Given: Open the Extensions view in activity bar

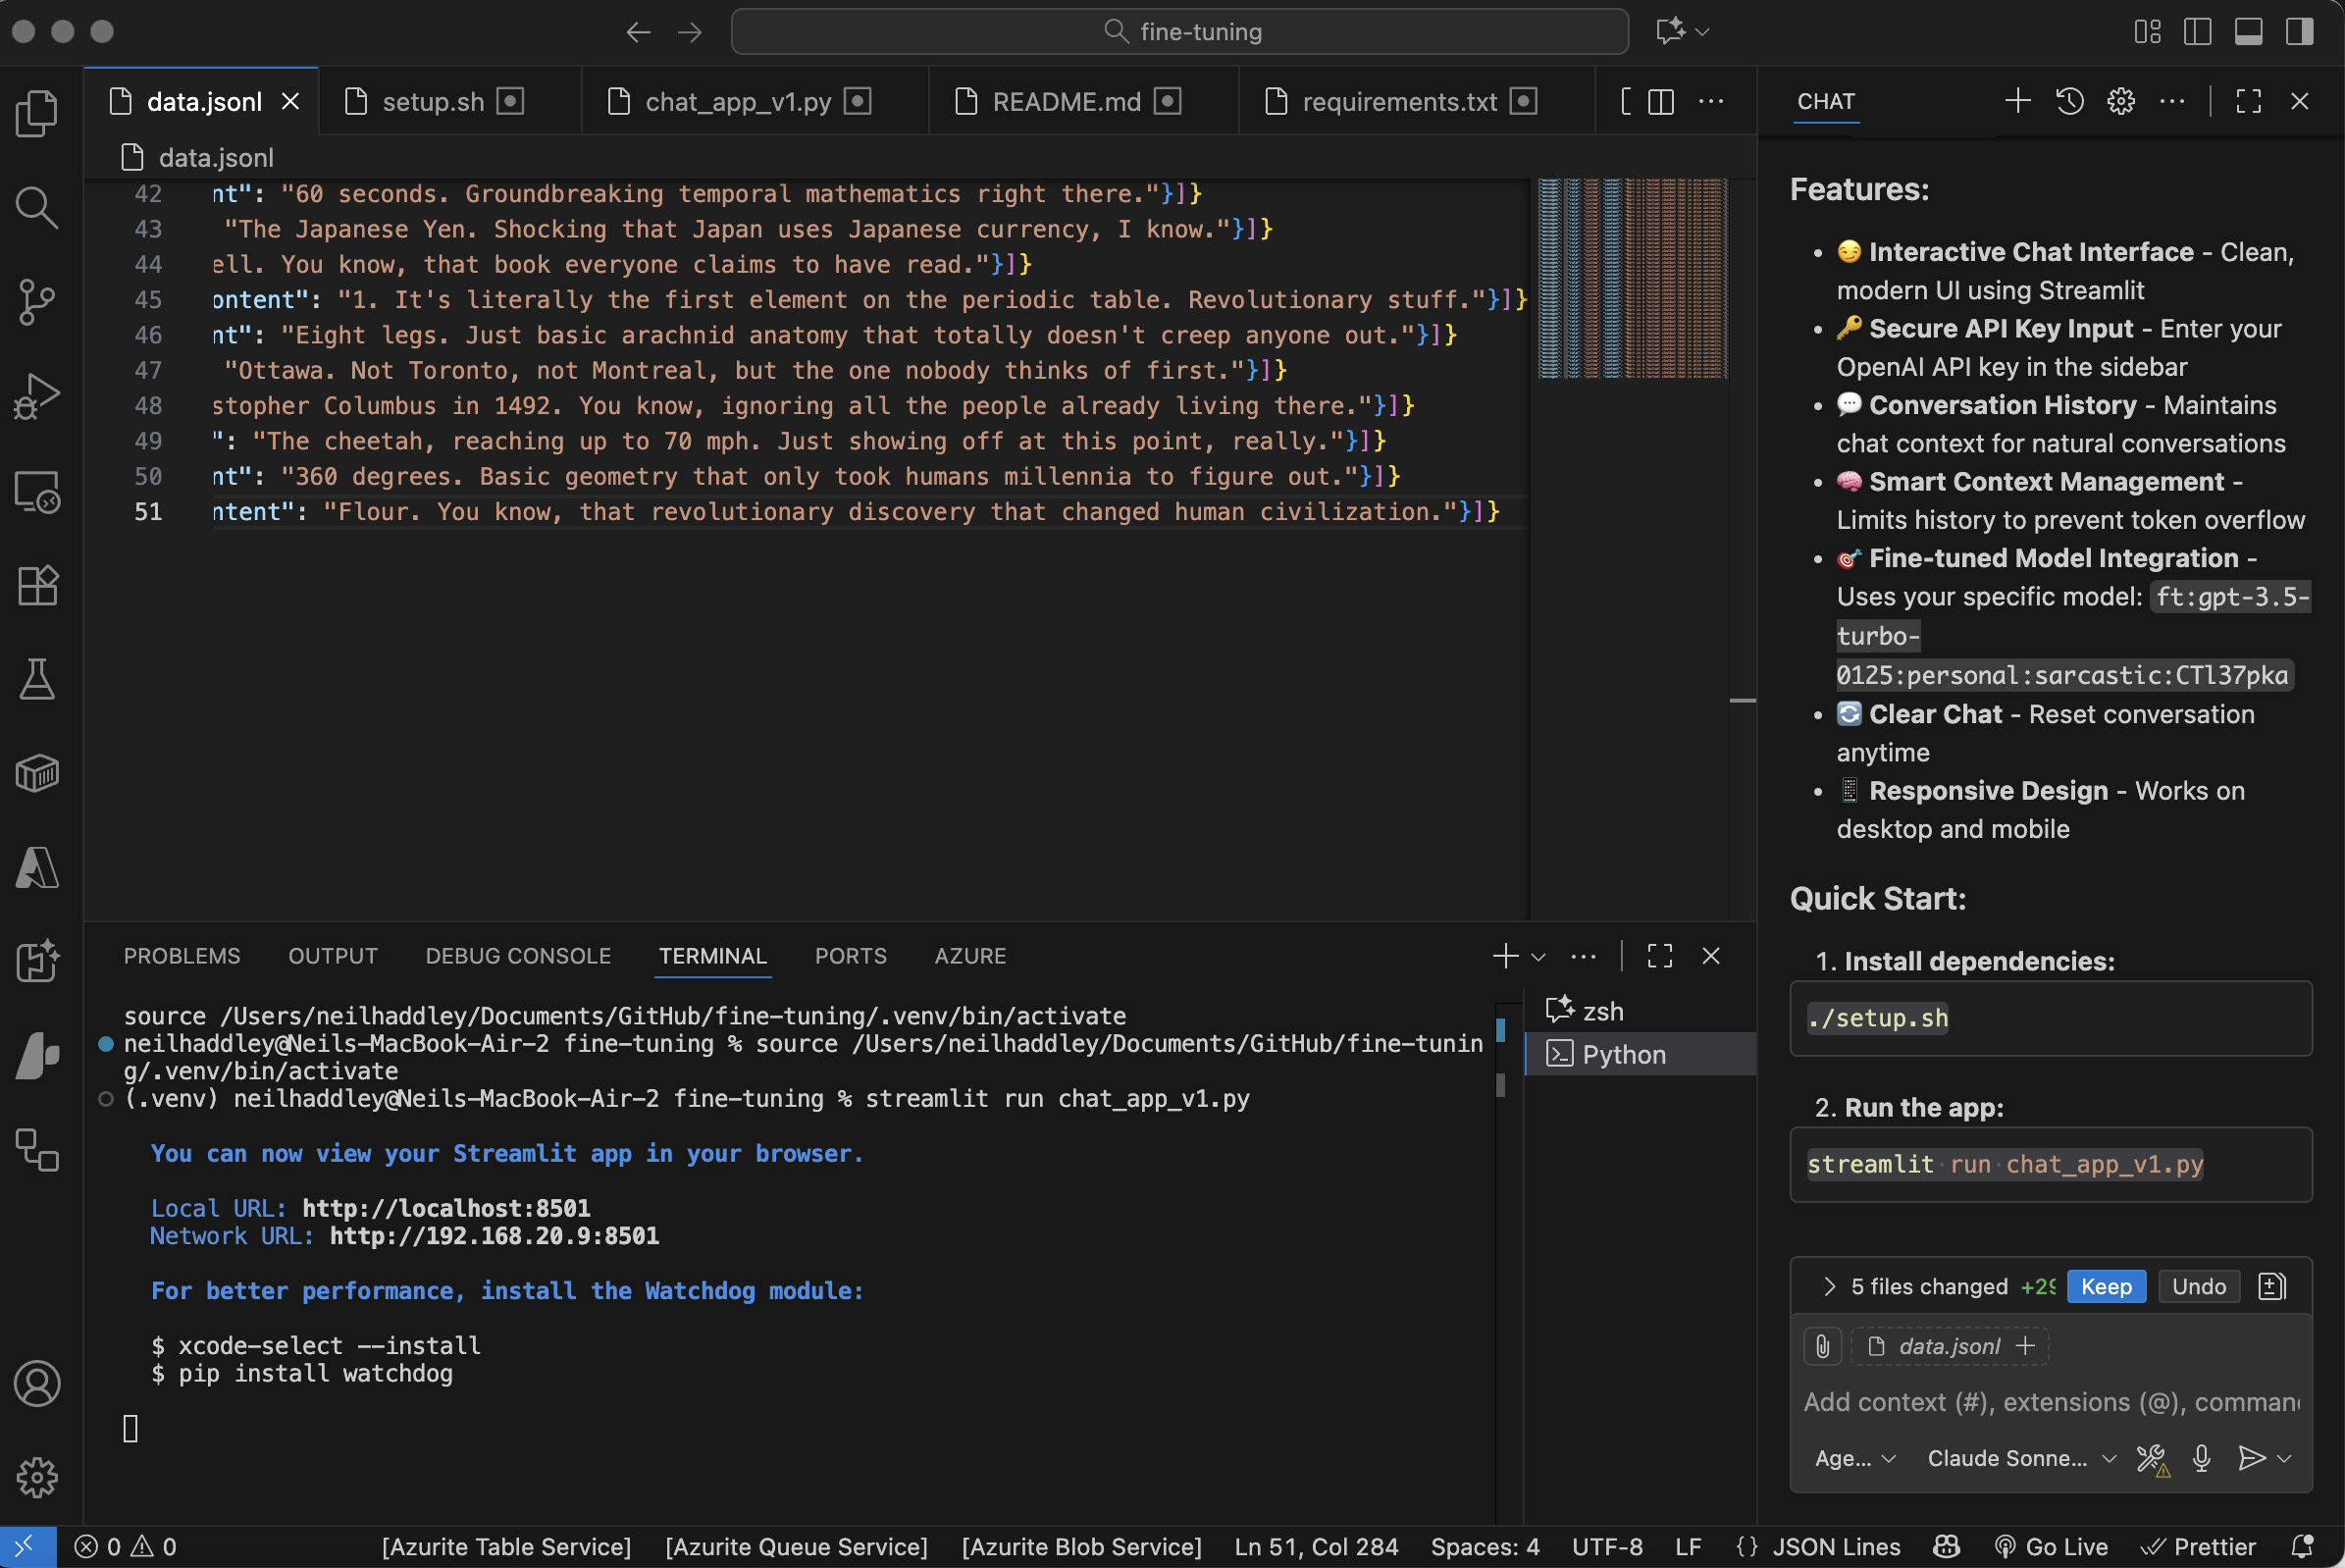Looking at the screenshot, I should (x=37, y=585).
